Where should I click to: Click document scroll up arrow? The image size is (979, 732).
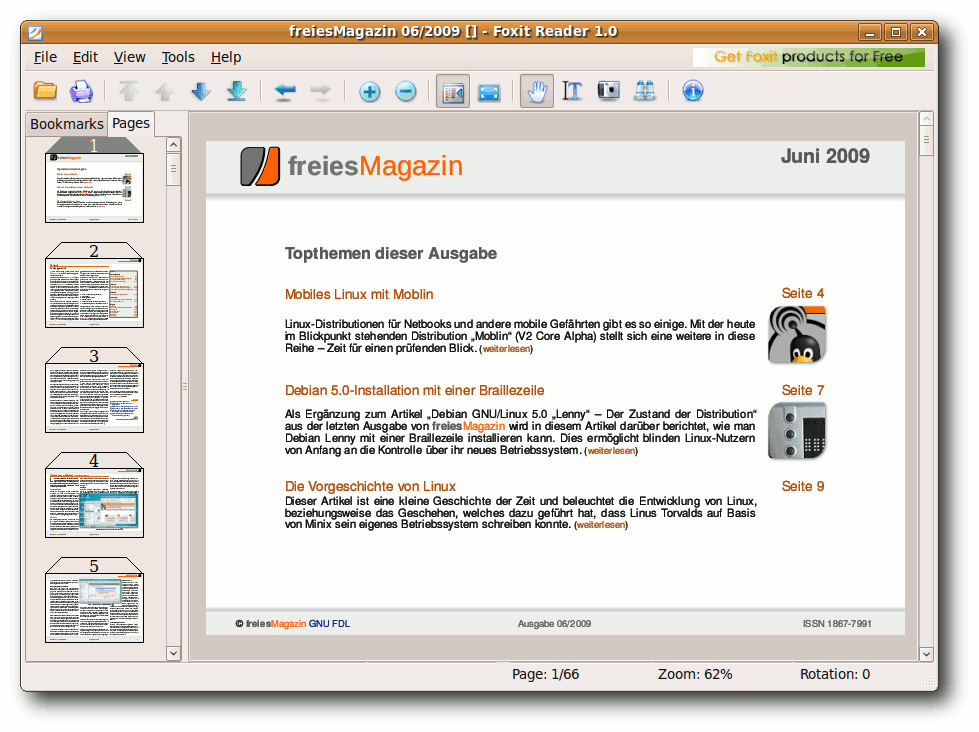click(927, 119)
